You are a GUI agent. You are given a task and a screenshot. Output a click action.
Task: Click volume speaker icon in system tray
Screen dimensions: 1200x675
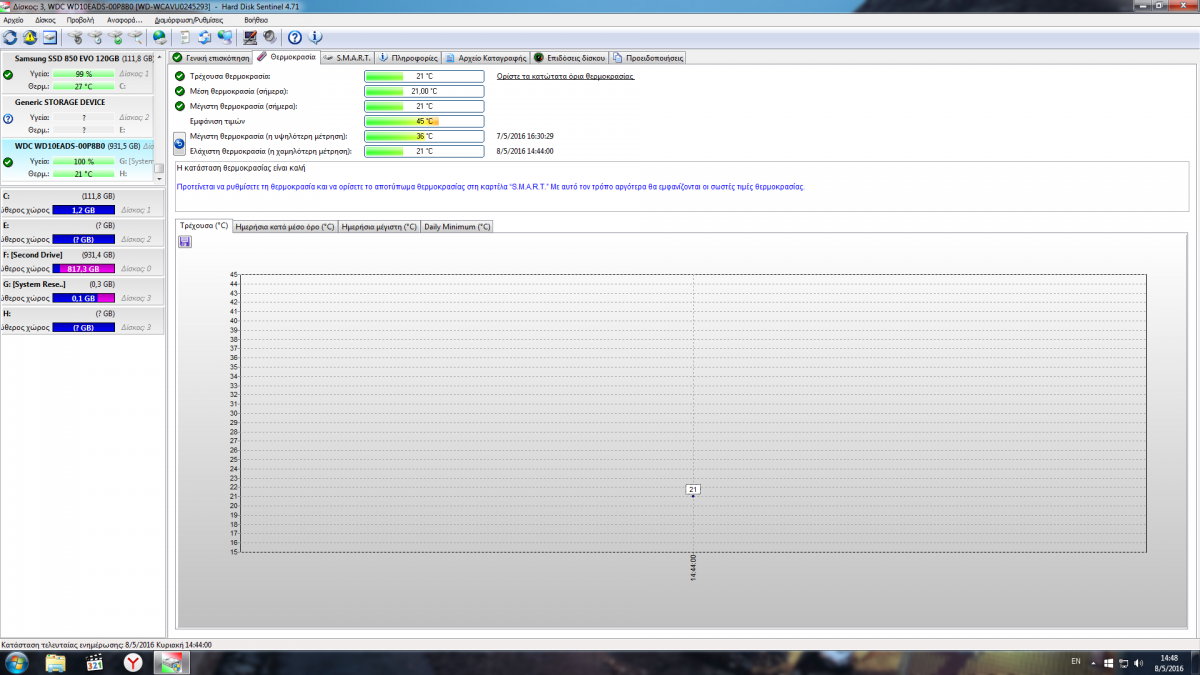[1137, 663]
